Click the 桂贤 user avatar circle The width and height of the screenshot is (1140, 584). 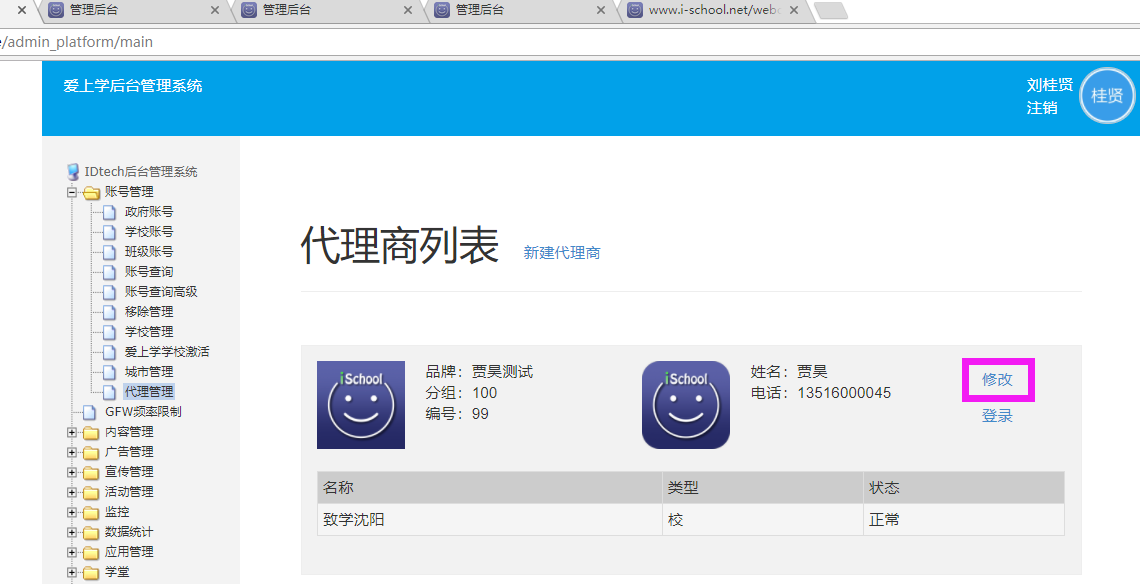tap(1107, 96)
